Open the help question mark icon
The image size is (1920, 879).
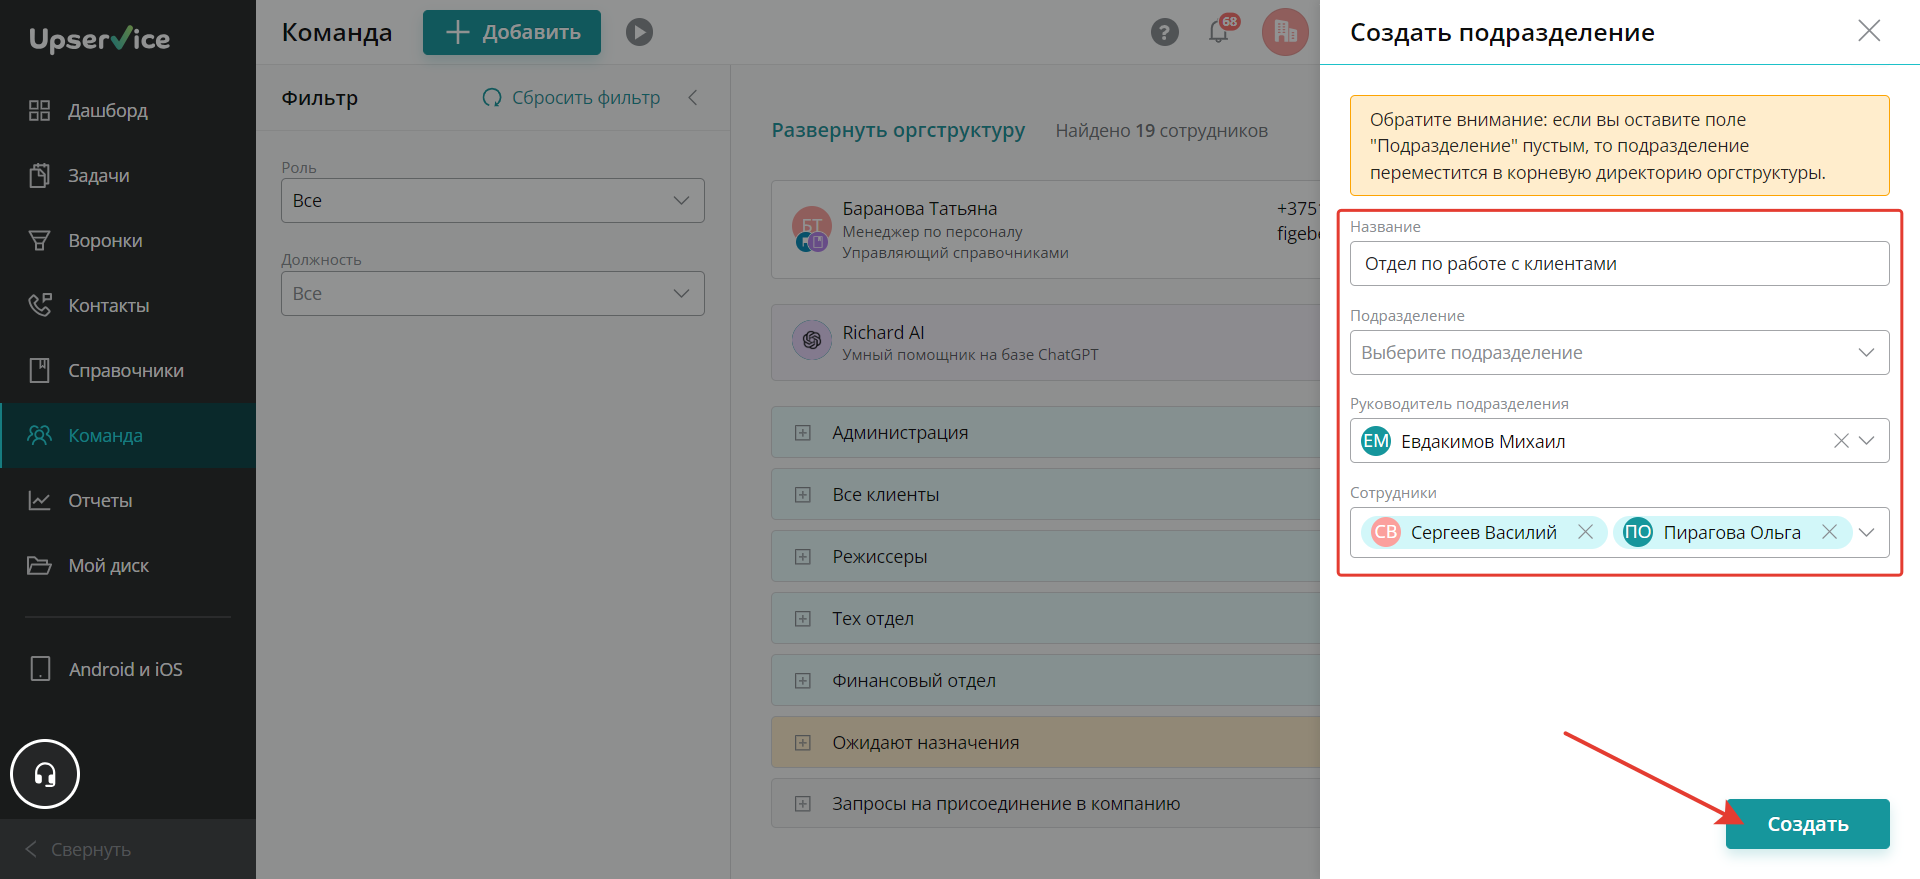(x=1164, y=32)
